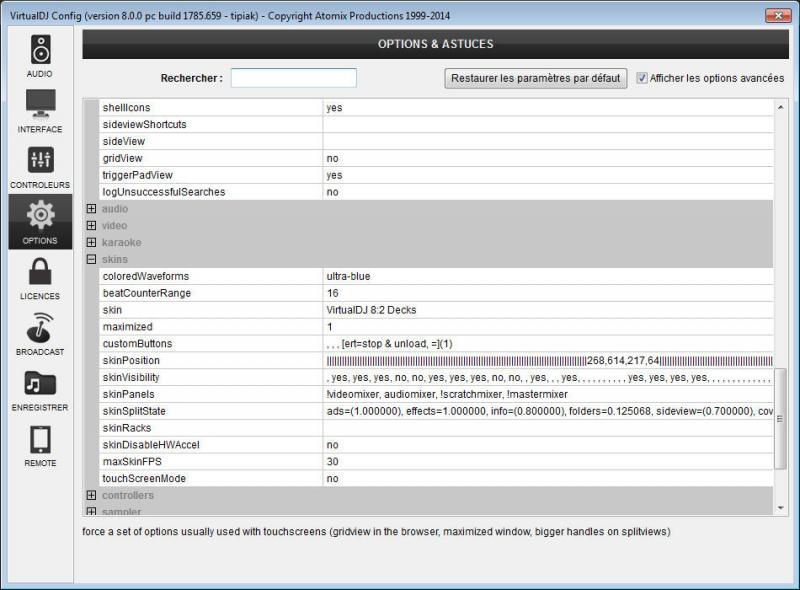
Task: Click the scrollbar down arrow
Action: click(x=780, y=508)
